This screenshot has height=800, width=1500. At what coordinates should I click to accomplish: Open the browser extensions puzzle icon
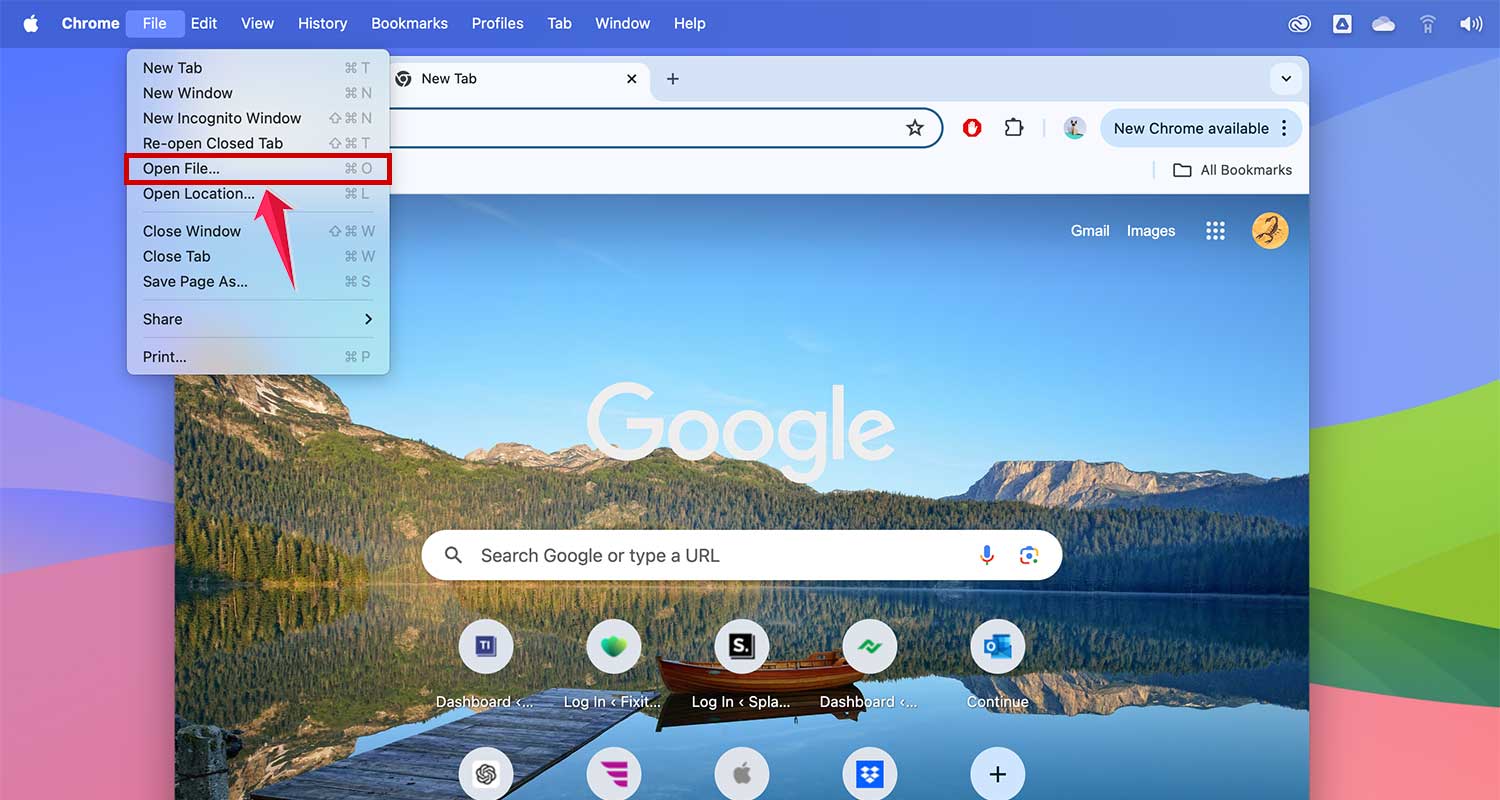(1014, 127)
